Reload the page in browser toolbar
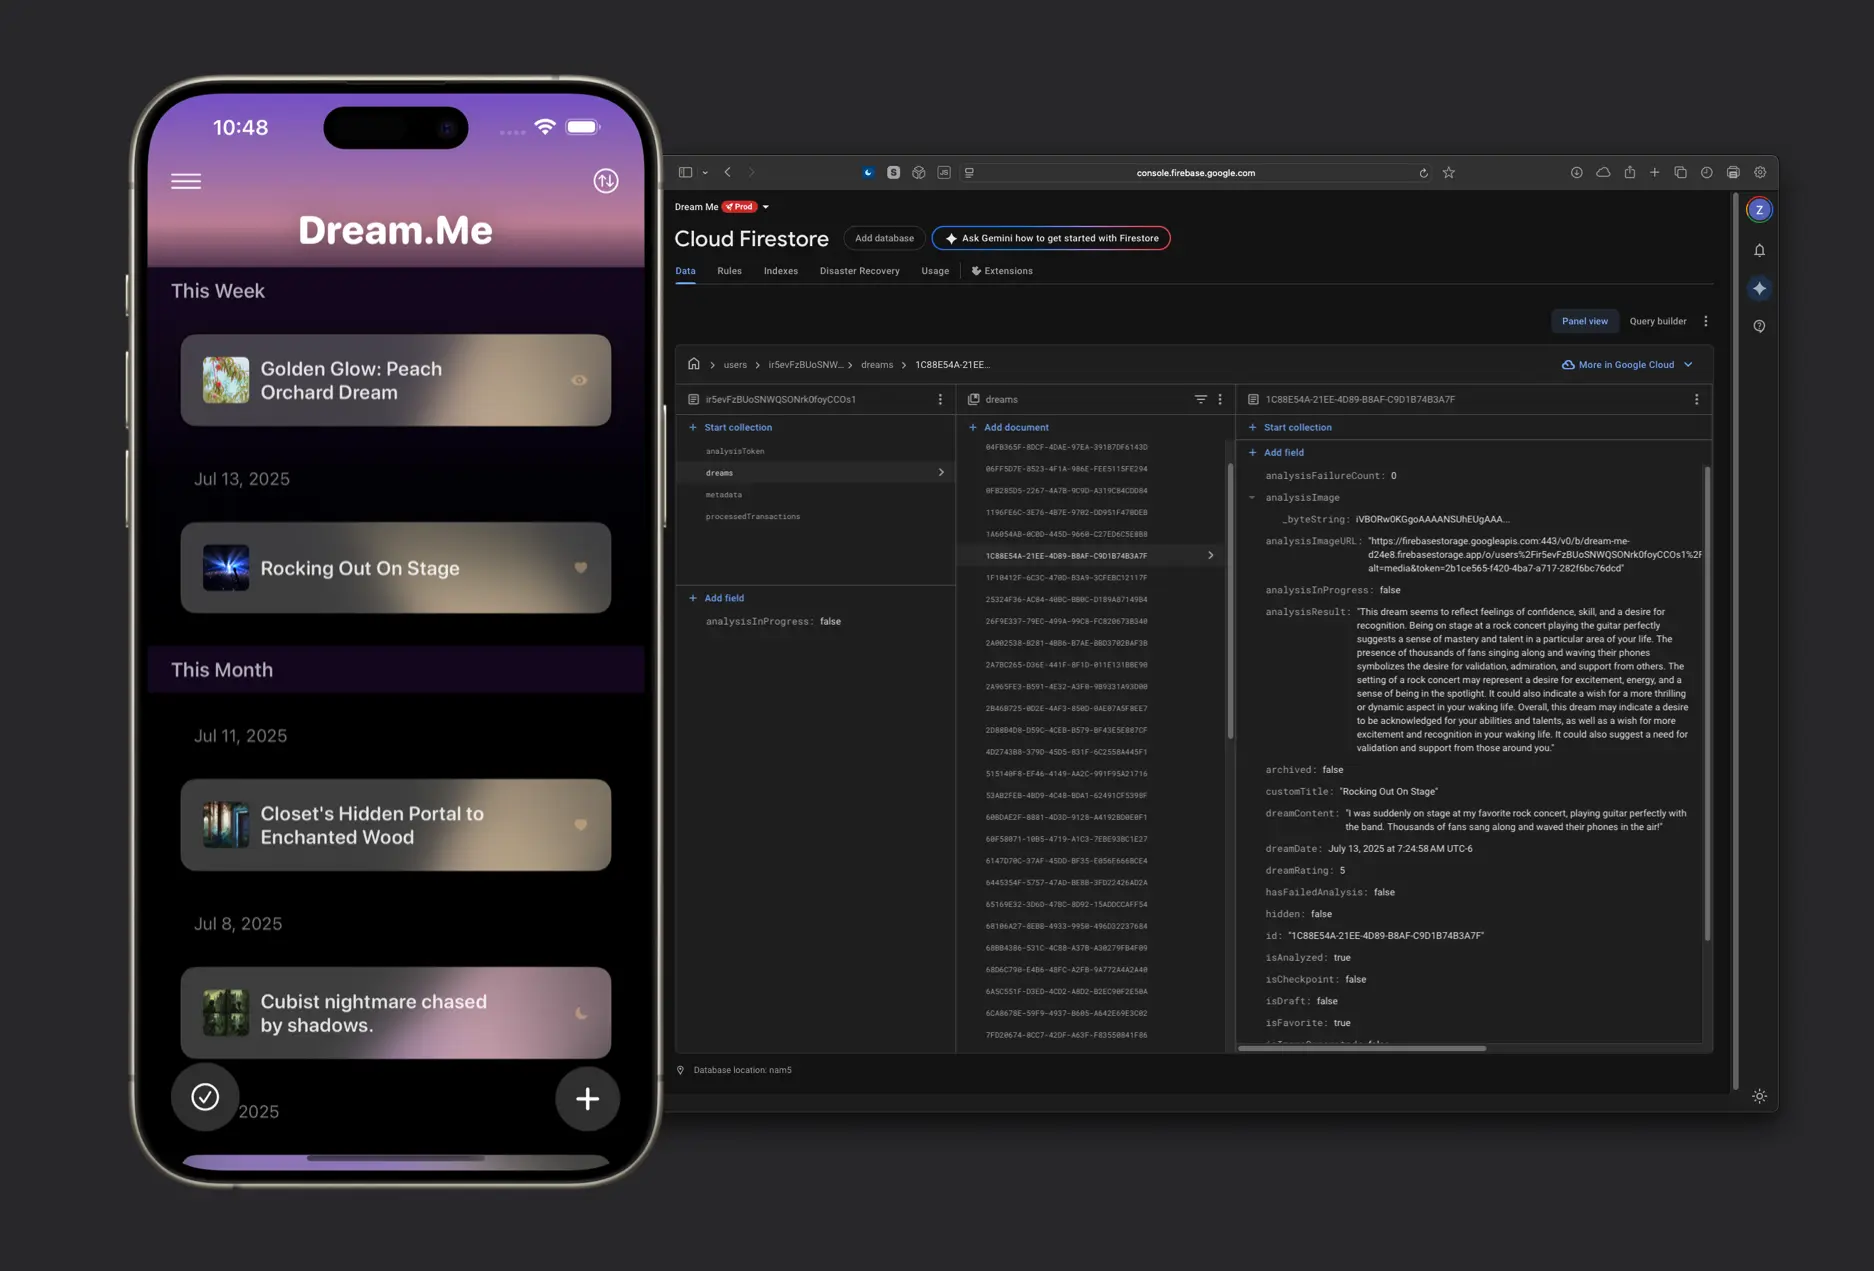This screenshot has height=1271, width=1874. tap(1423, 173)
